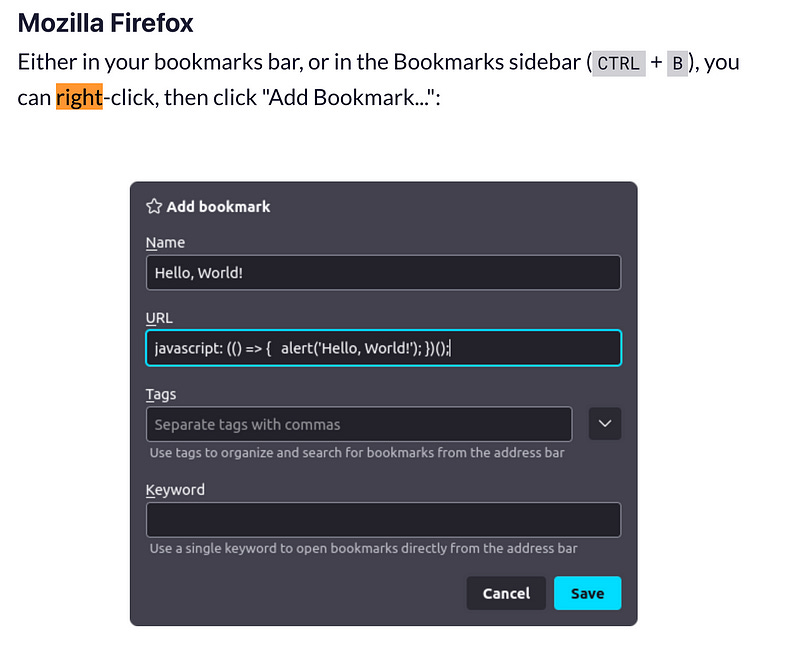The image size is (800, 656).
Task: Click the CTRL key badge
Action: pos(617,63)
